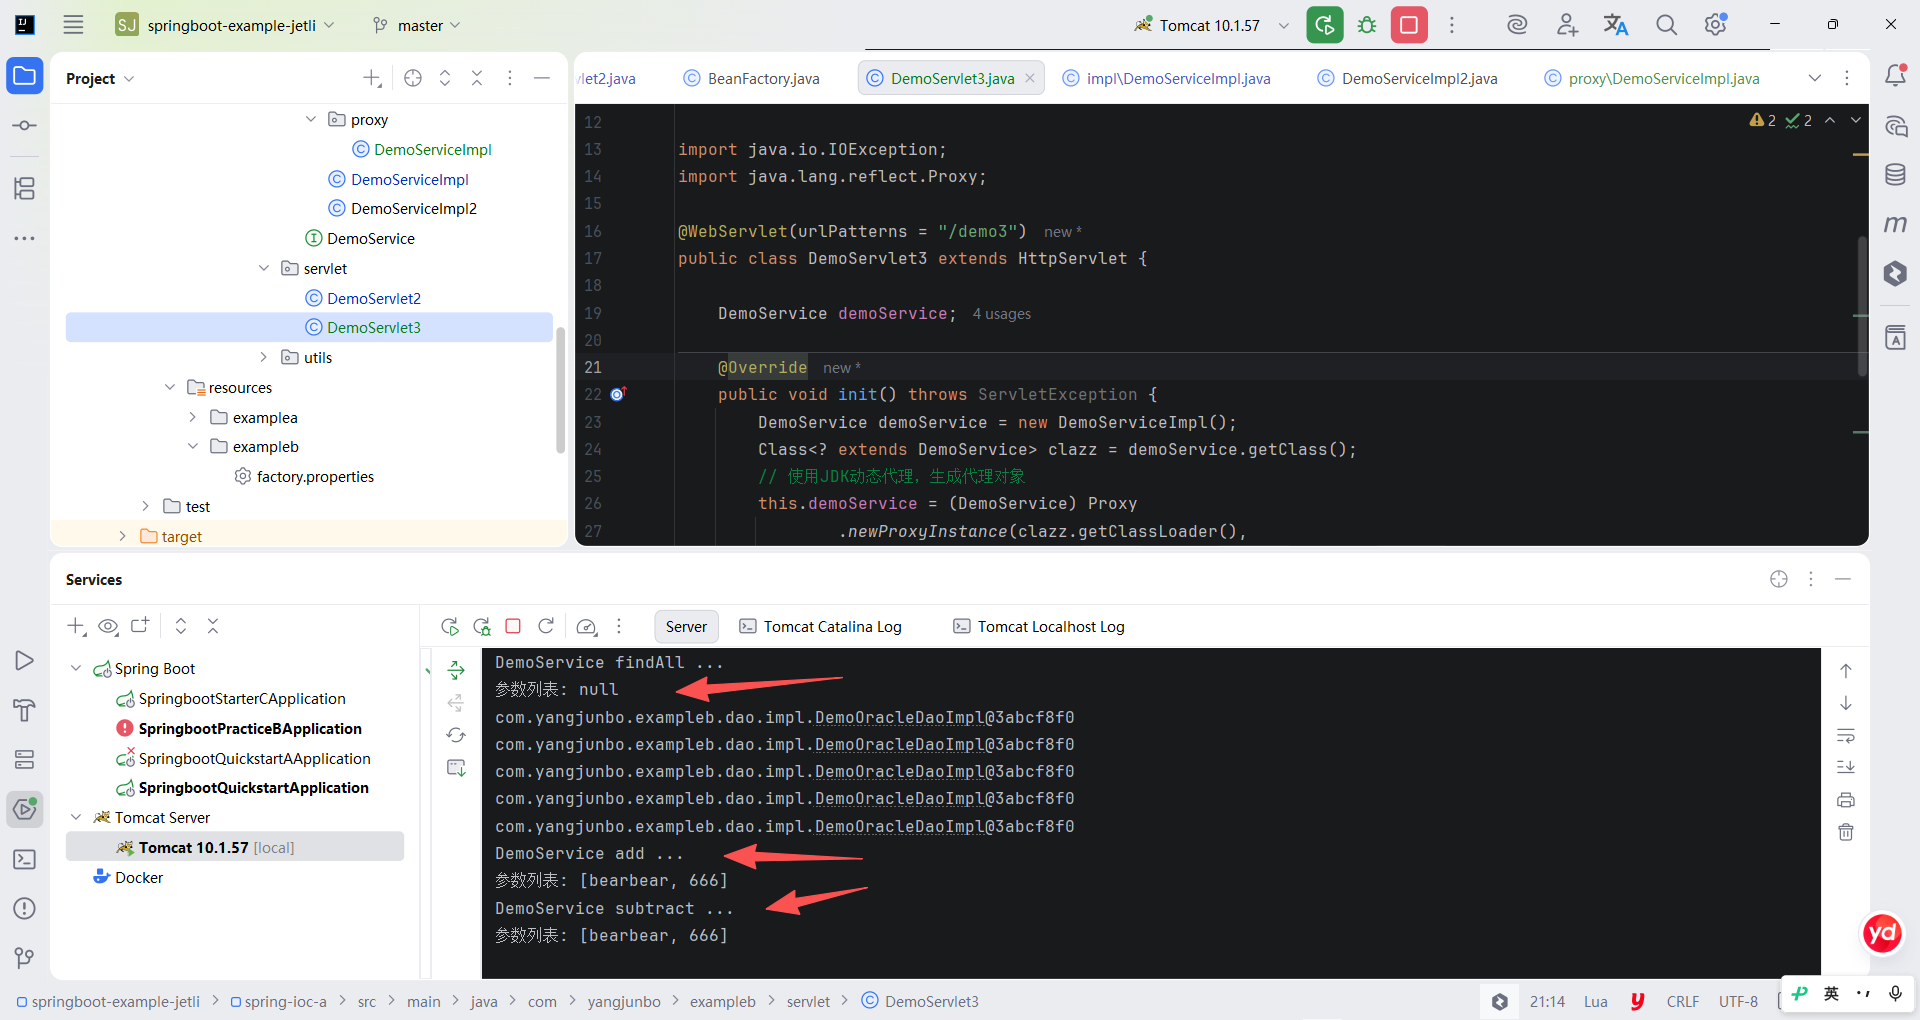Open Tomcat Localhost Log tab
The image size is (1920, 1020).
(x=1039, y=626)
